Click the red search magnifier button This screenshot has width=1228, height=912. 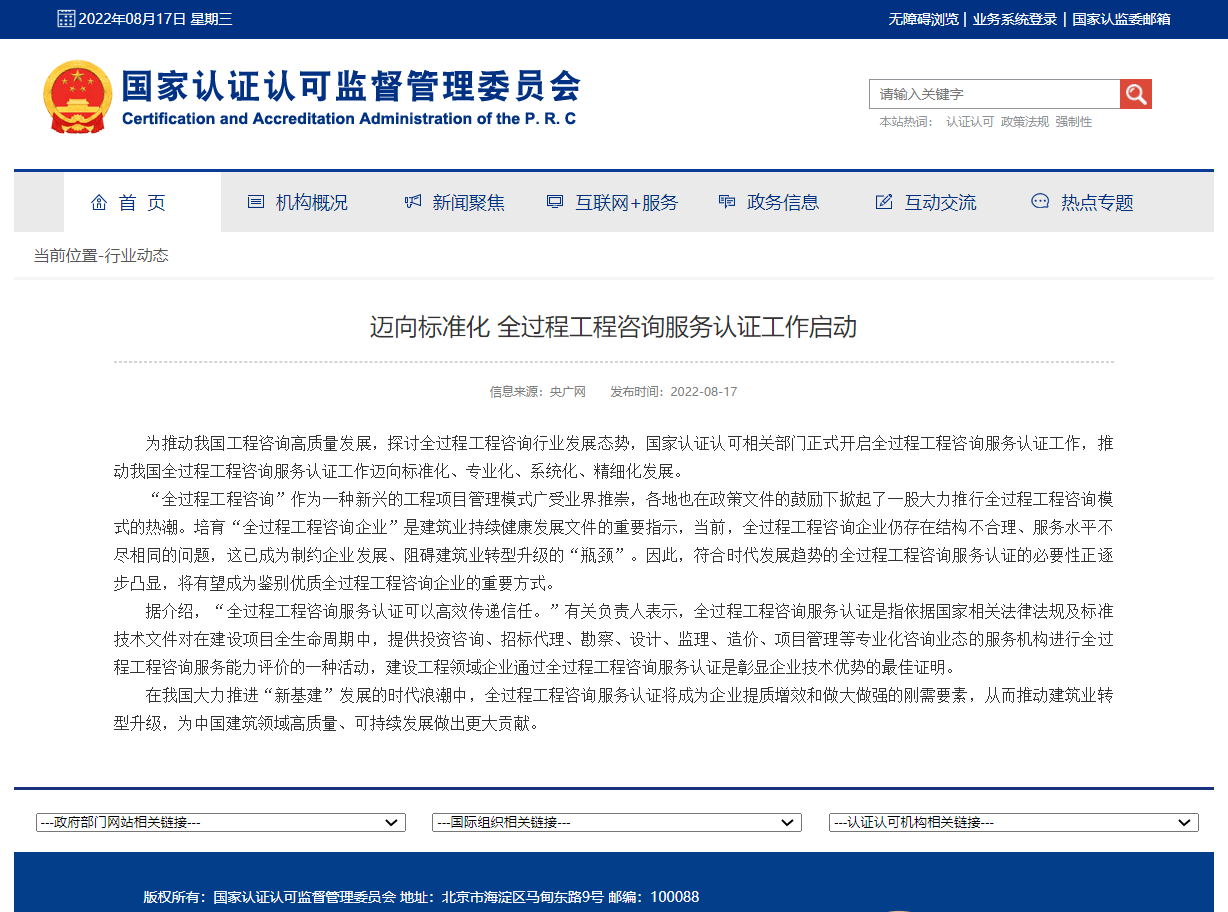(x=1136, y=94)
